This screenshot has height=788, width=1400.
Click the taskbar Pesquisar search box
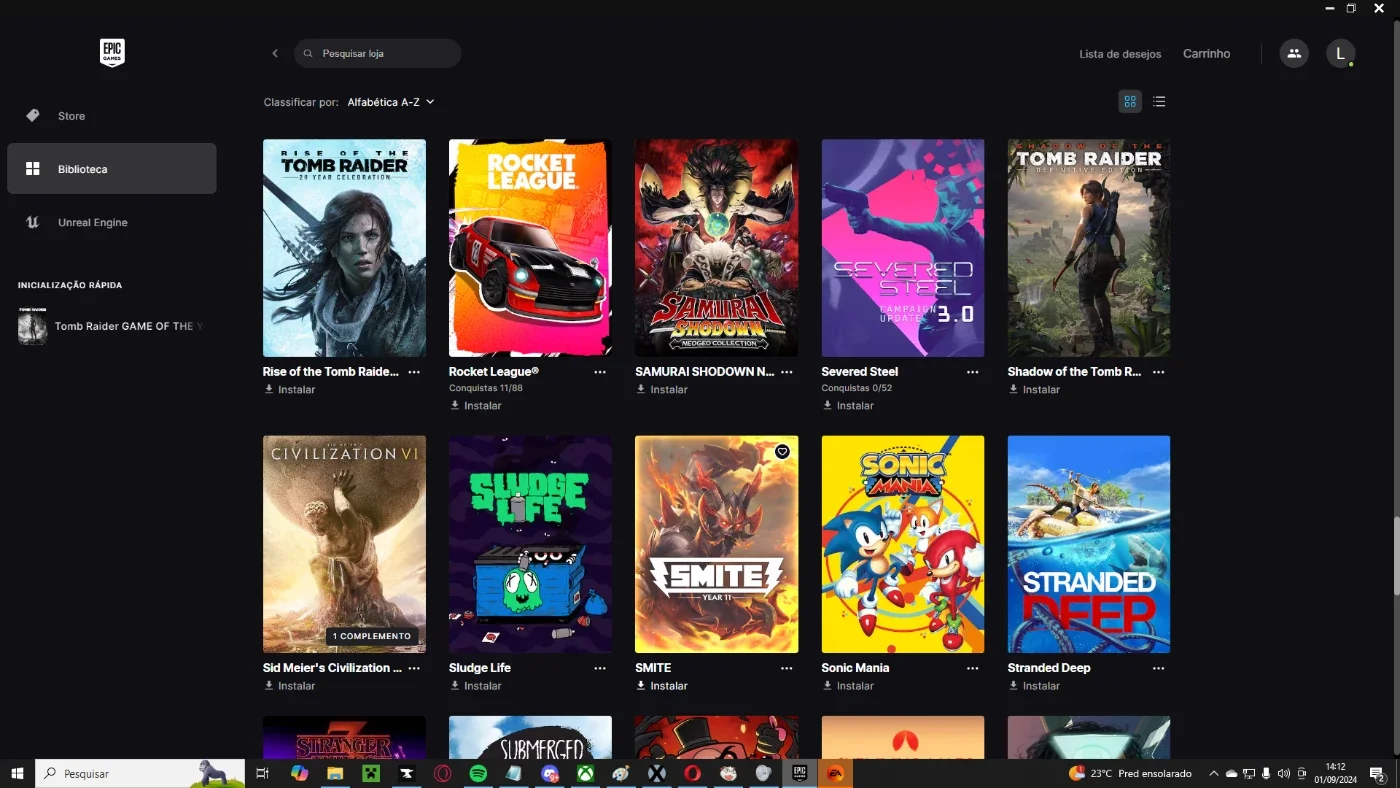point(140,773)
